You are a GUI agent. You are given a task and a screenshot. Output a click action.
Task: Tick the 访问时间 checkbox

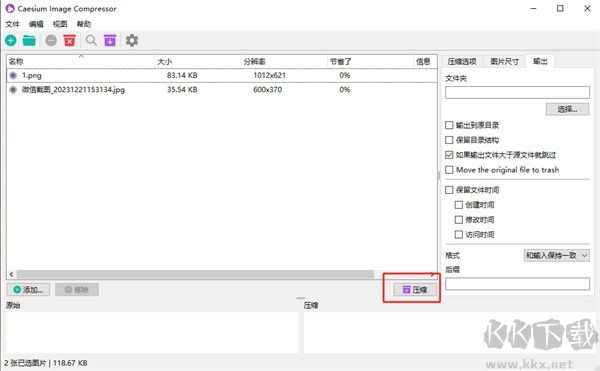click(x=458, y=234)
